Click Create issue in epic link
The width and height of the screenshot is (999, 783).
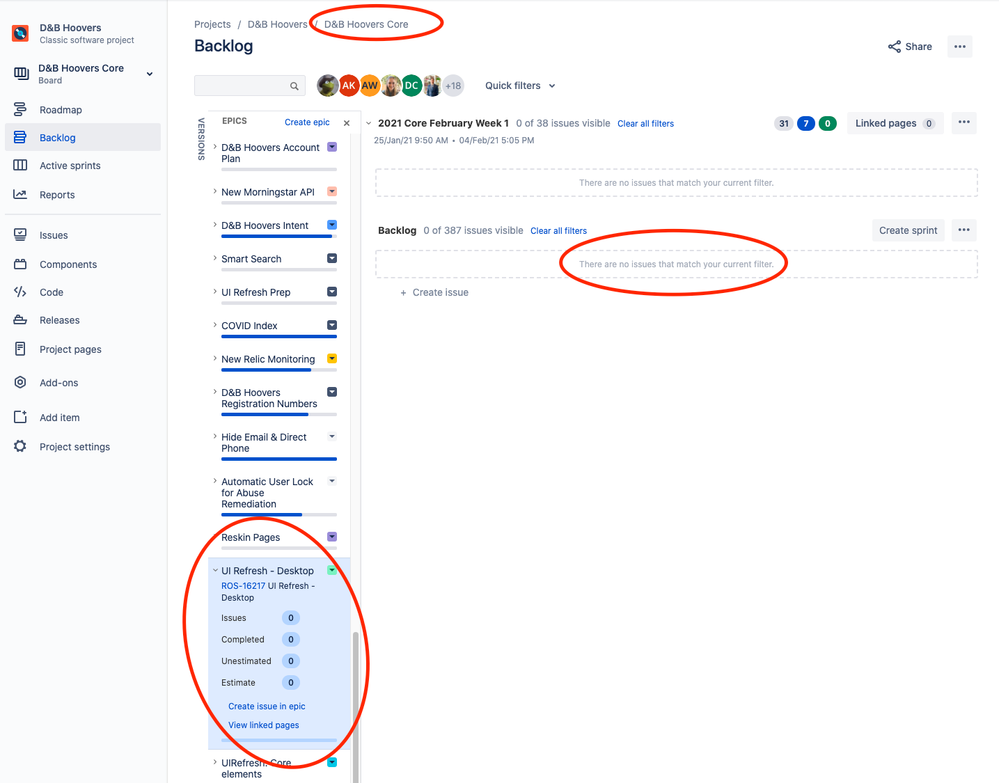click(267, 706)
